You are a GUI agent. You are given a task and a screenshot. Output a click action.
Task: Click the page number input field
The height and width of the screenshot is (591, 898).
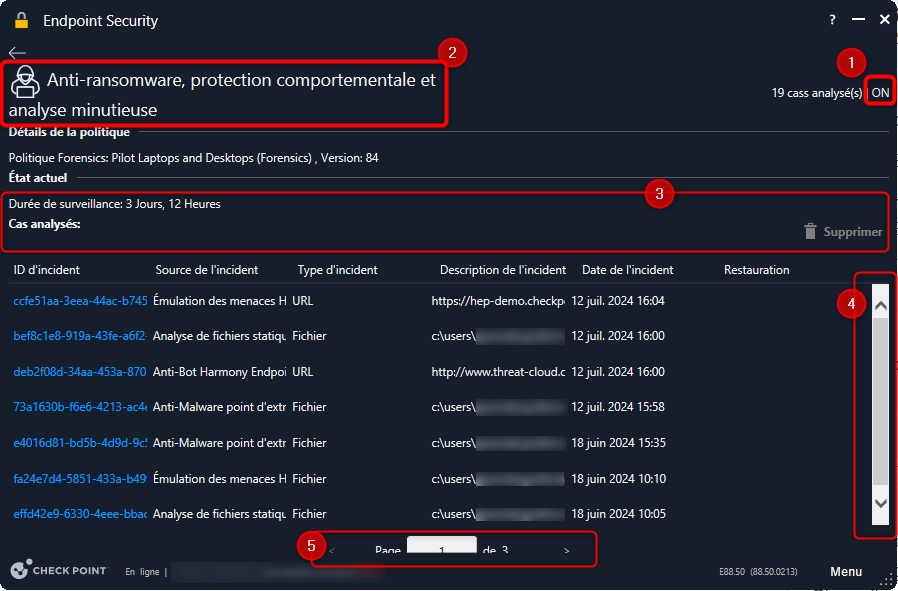coord(442,549)
